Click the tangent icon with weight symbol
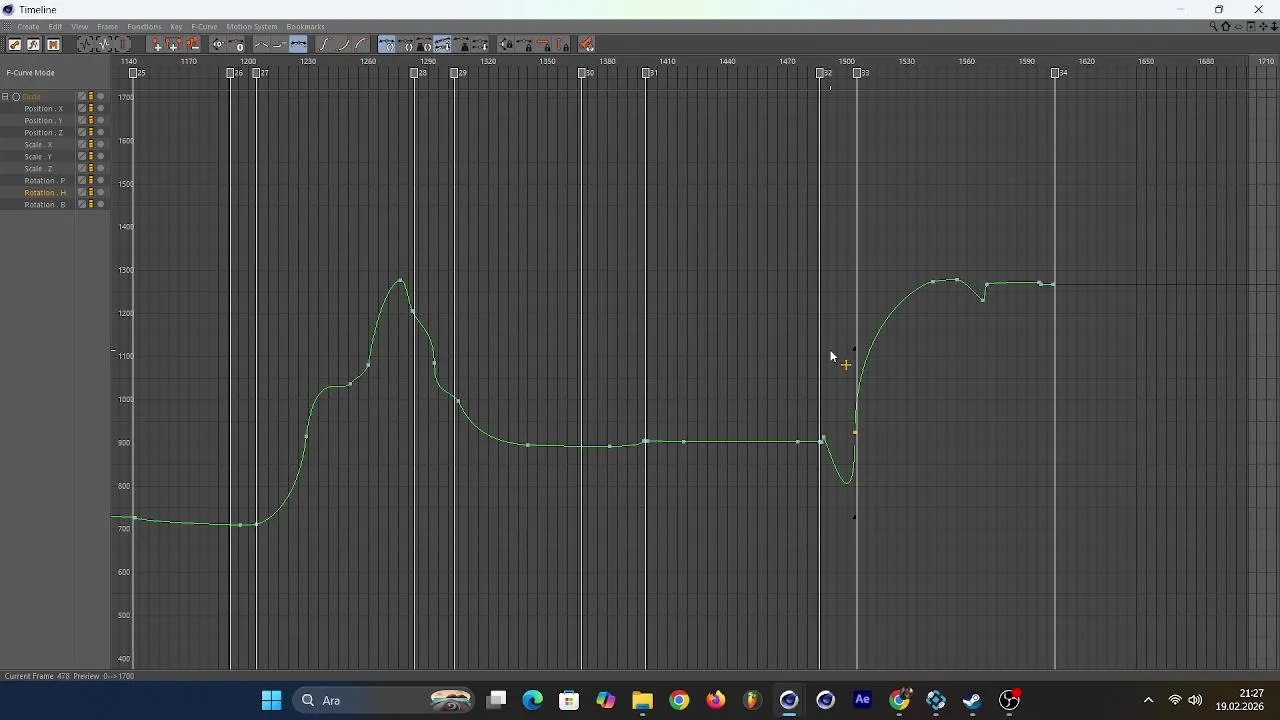Image resolution: width=1280 pixels, height=720 pixels. coord(462,45)
